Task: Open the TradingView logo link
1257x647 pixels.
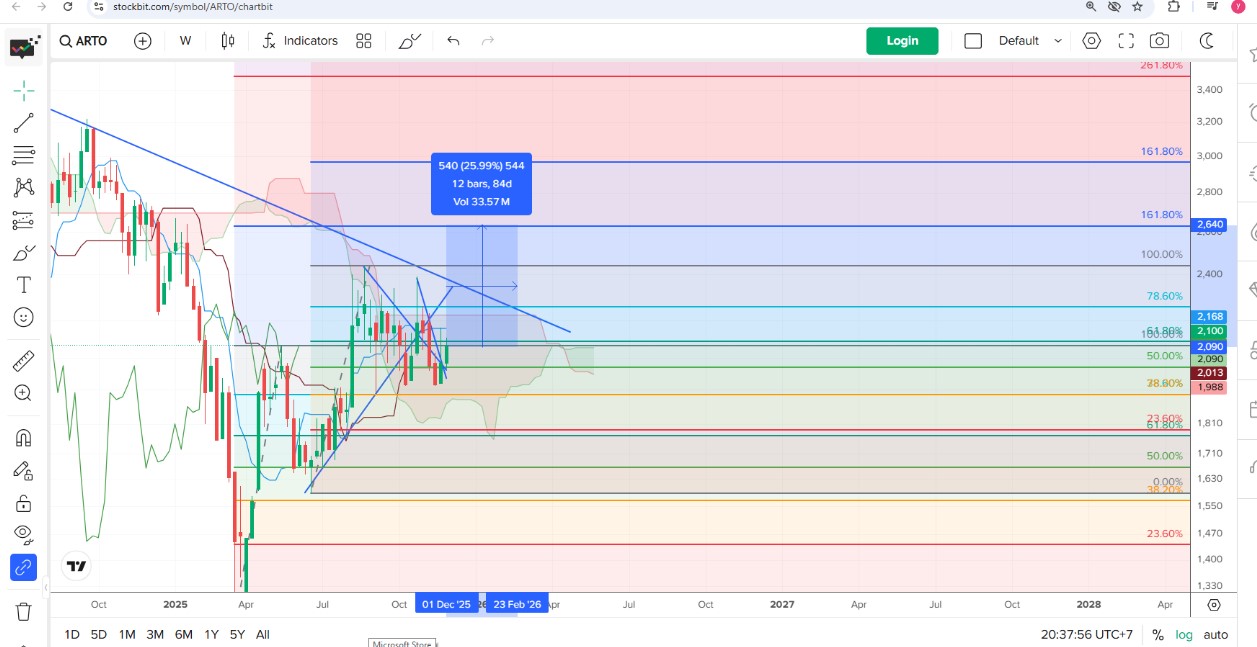Action: [76, 566]
